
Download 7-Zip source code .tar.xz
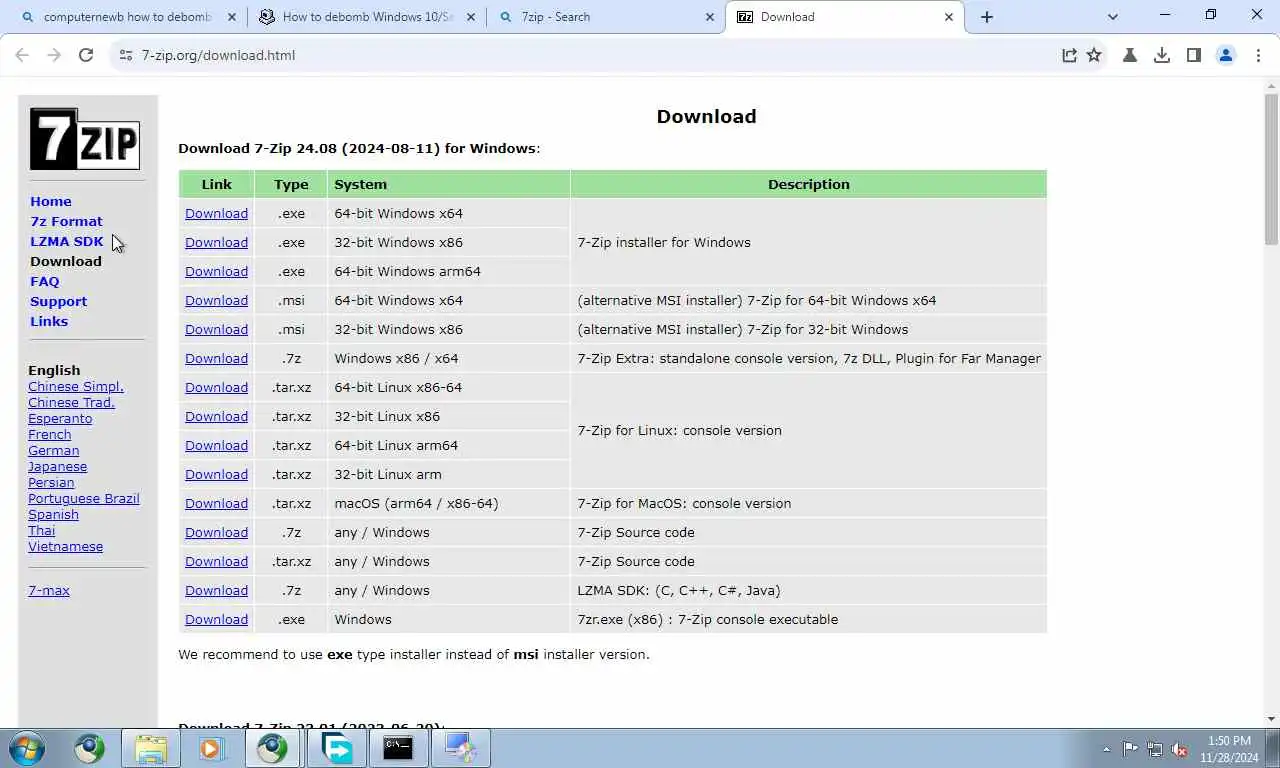point(216,561)
